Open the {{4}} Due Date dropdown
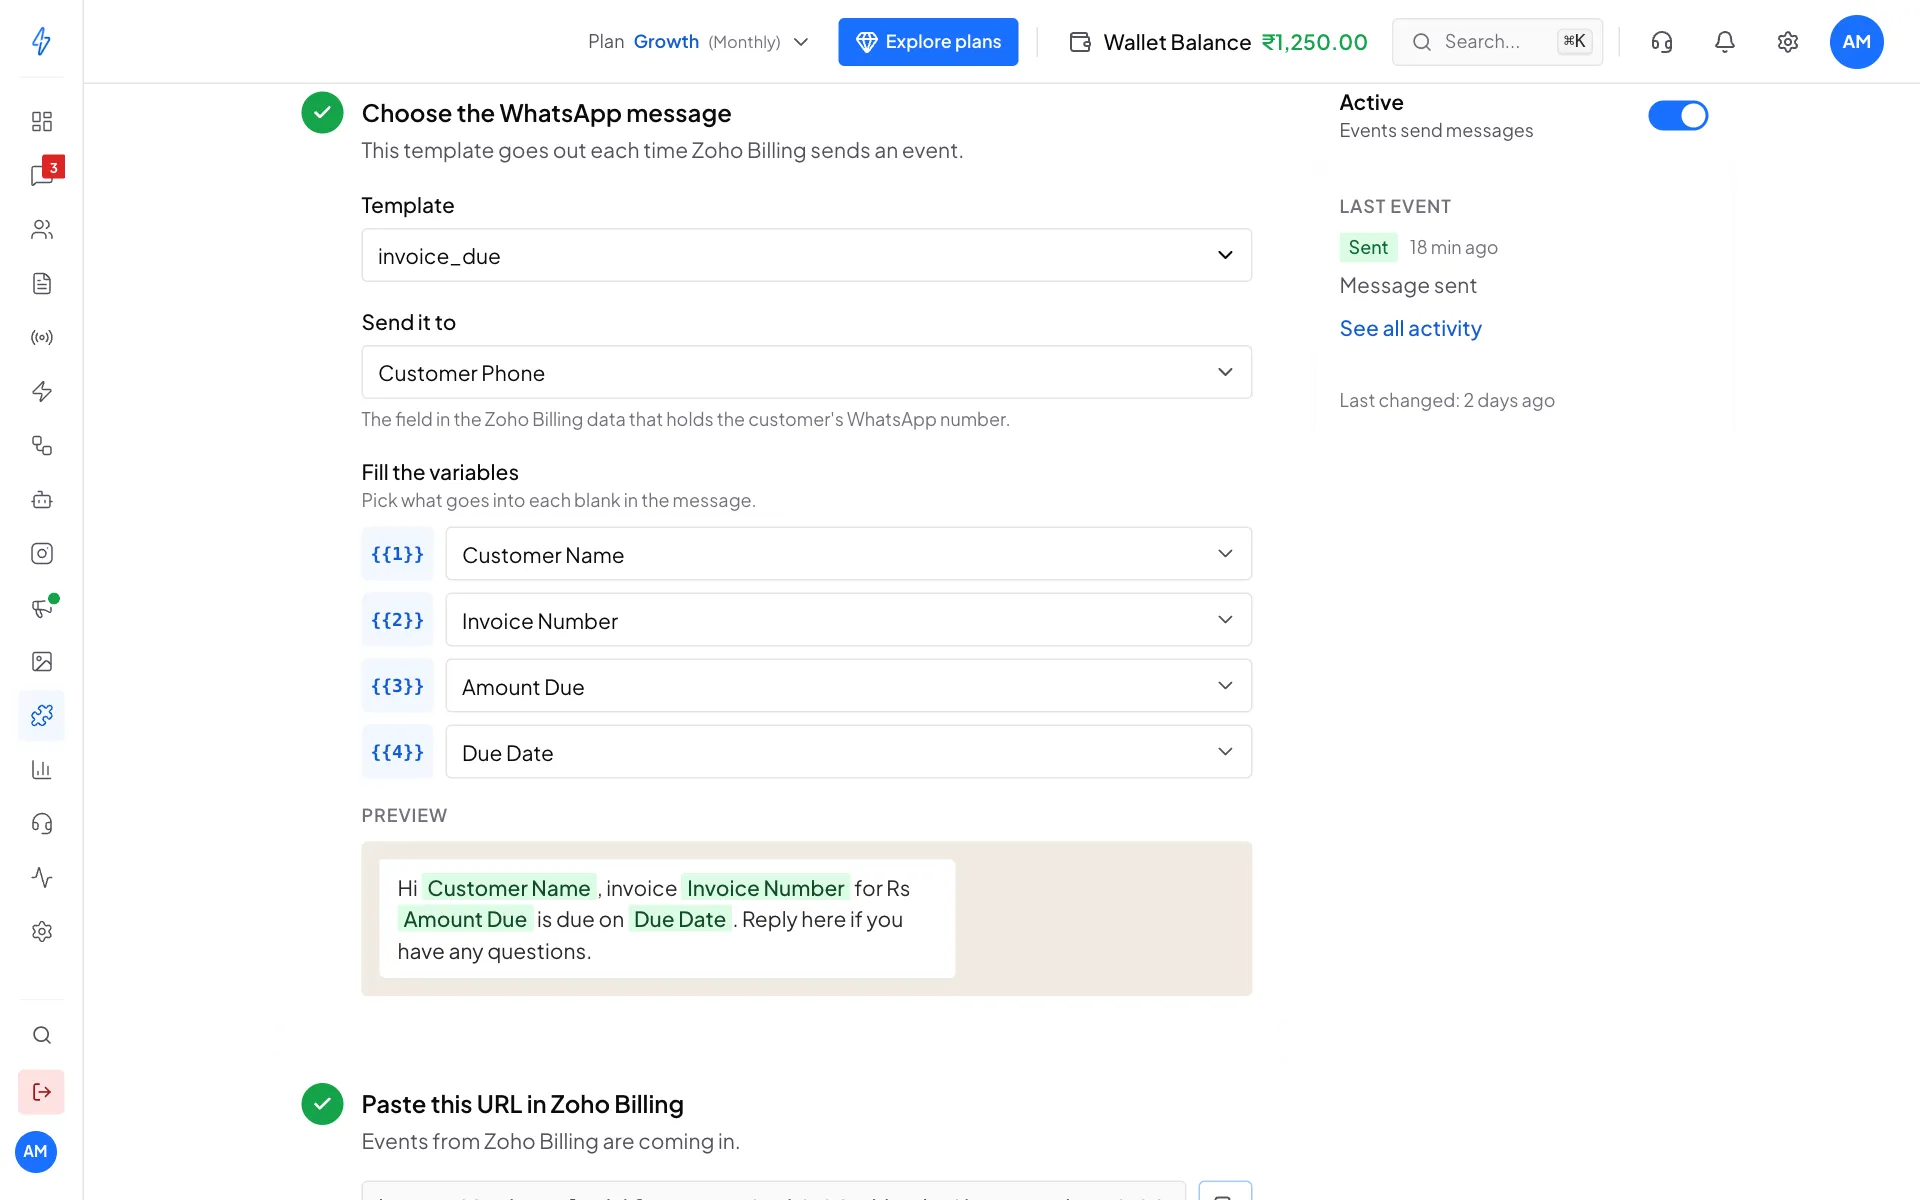 click(848, 752)
